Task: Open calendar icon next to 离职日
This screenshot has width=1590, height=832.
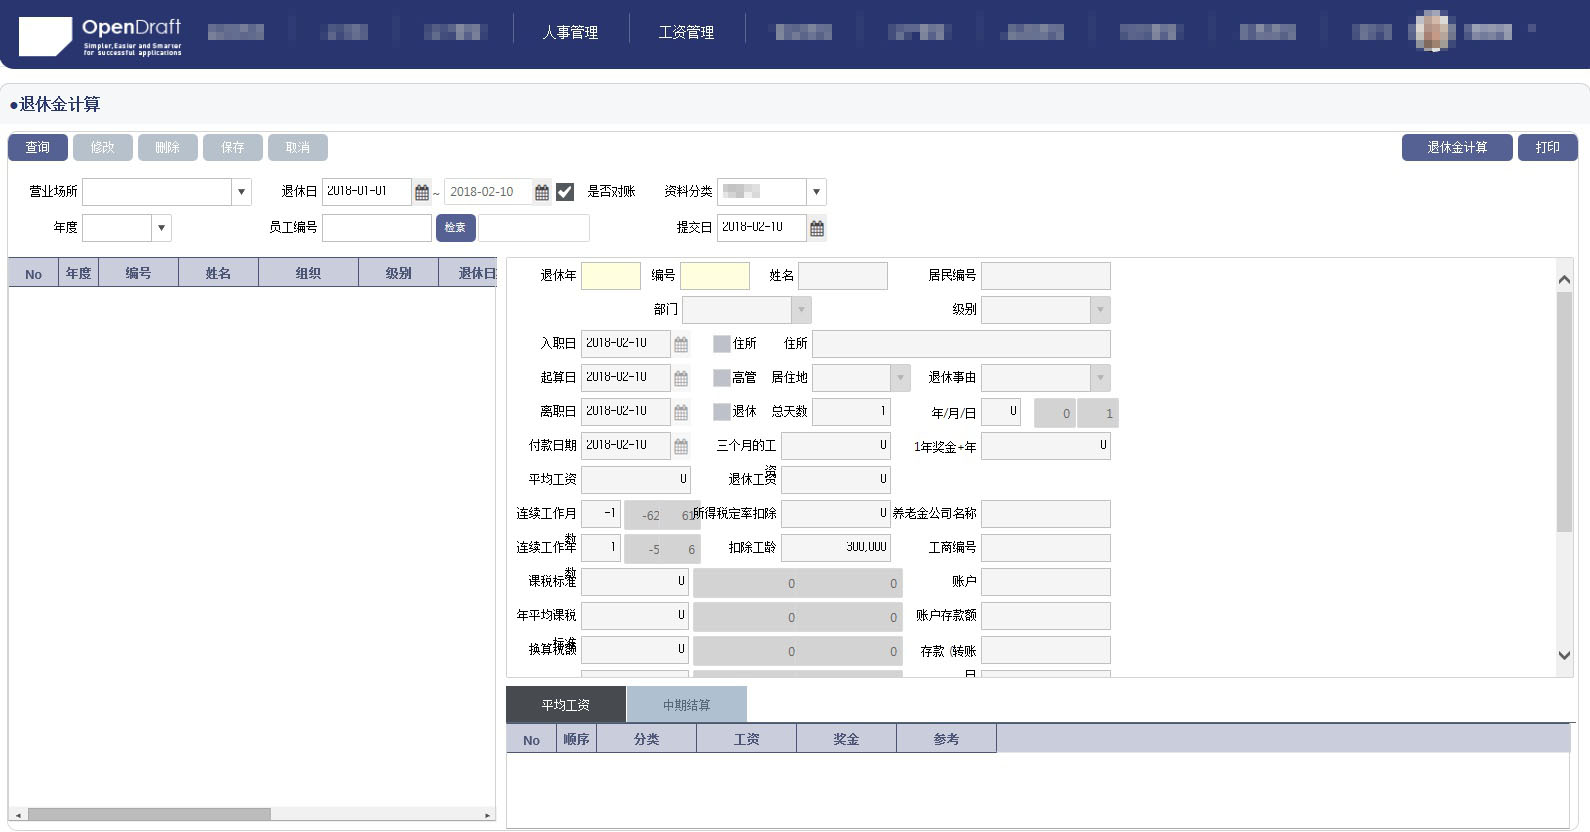Action: [x=681, y=413]
